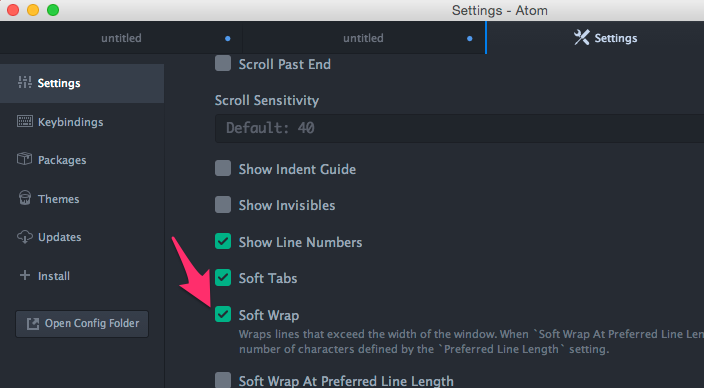Open Config Folder button
Viewport: 704px width, 388px height.
[x=82, y=324]
